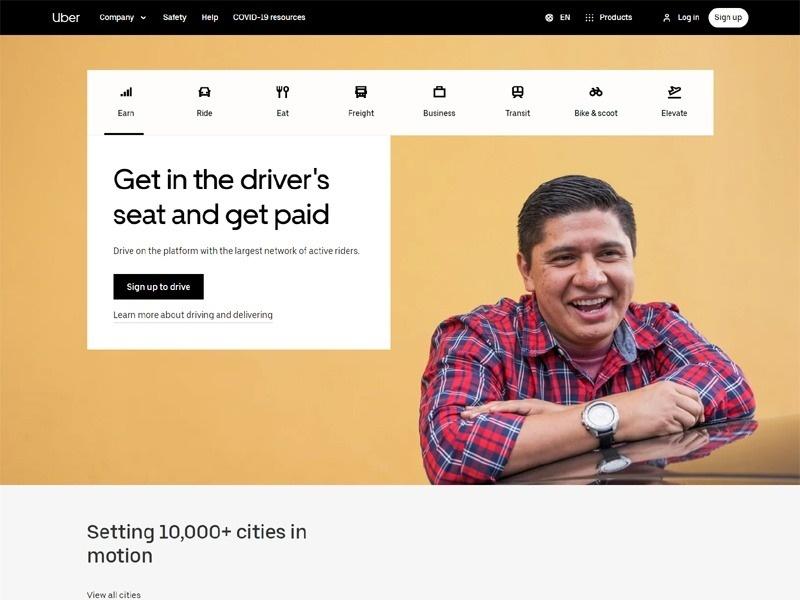
Task: Click the Log in person icon
Action: [666, 18]
